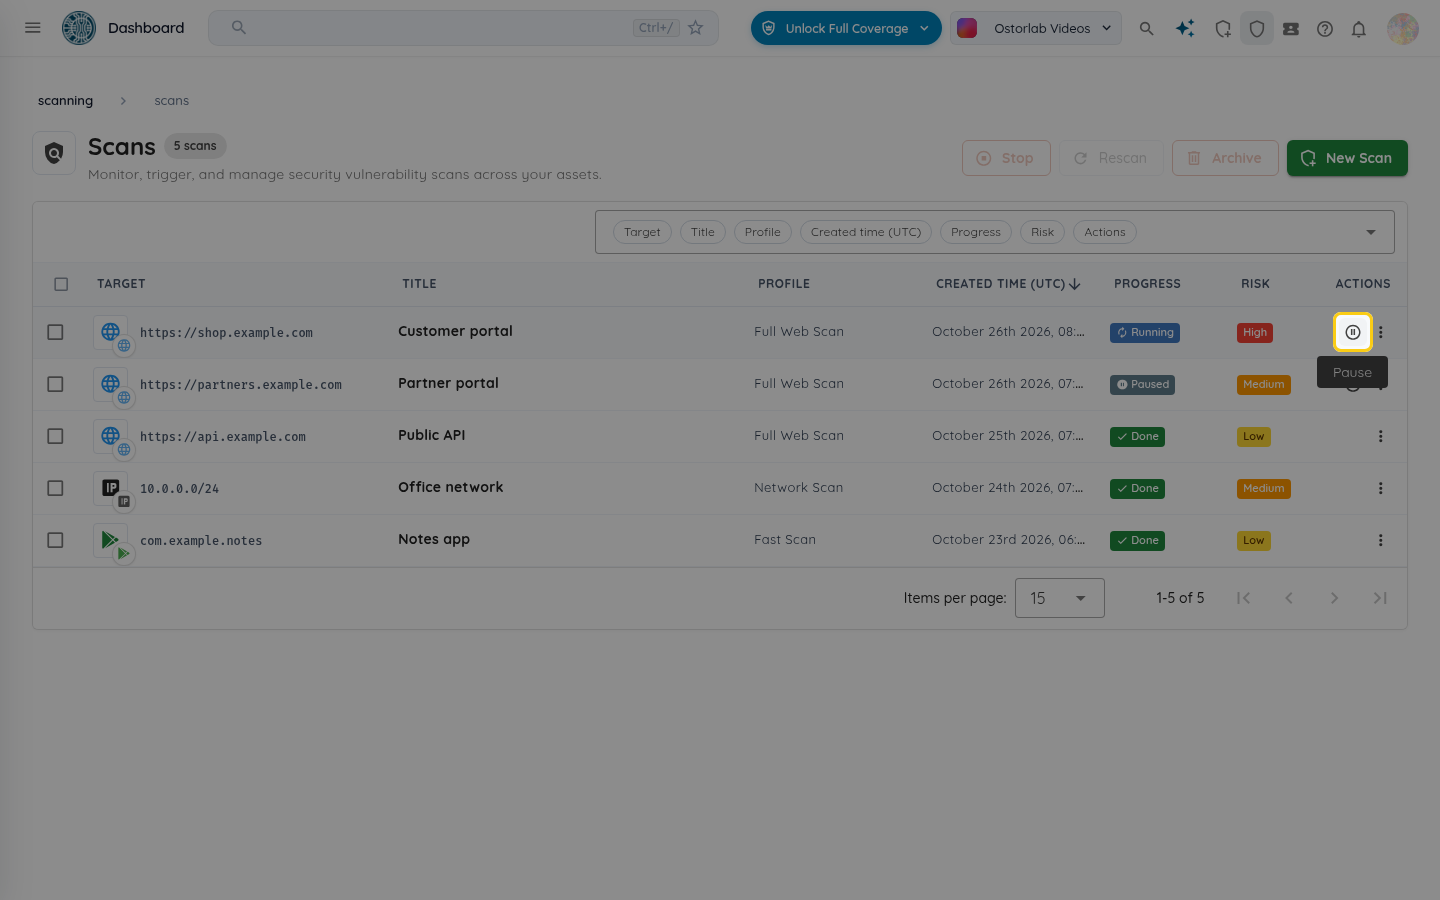This screenshot has height=900, width=1440.
Task: Sort by Created Time (UTC) column
Action: point(1008,284)
